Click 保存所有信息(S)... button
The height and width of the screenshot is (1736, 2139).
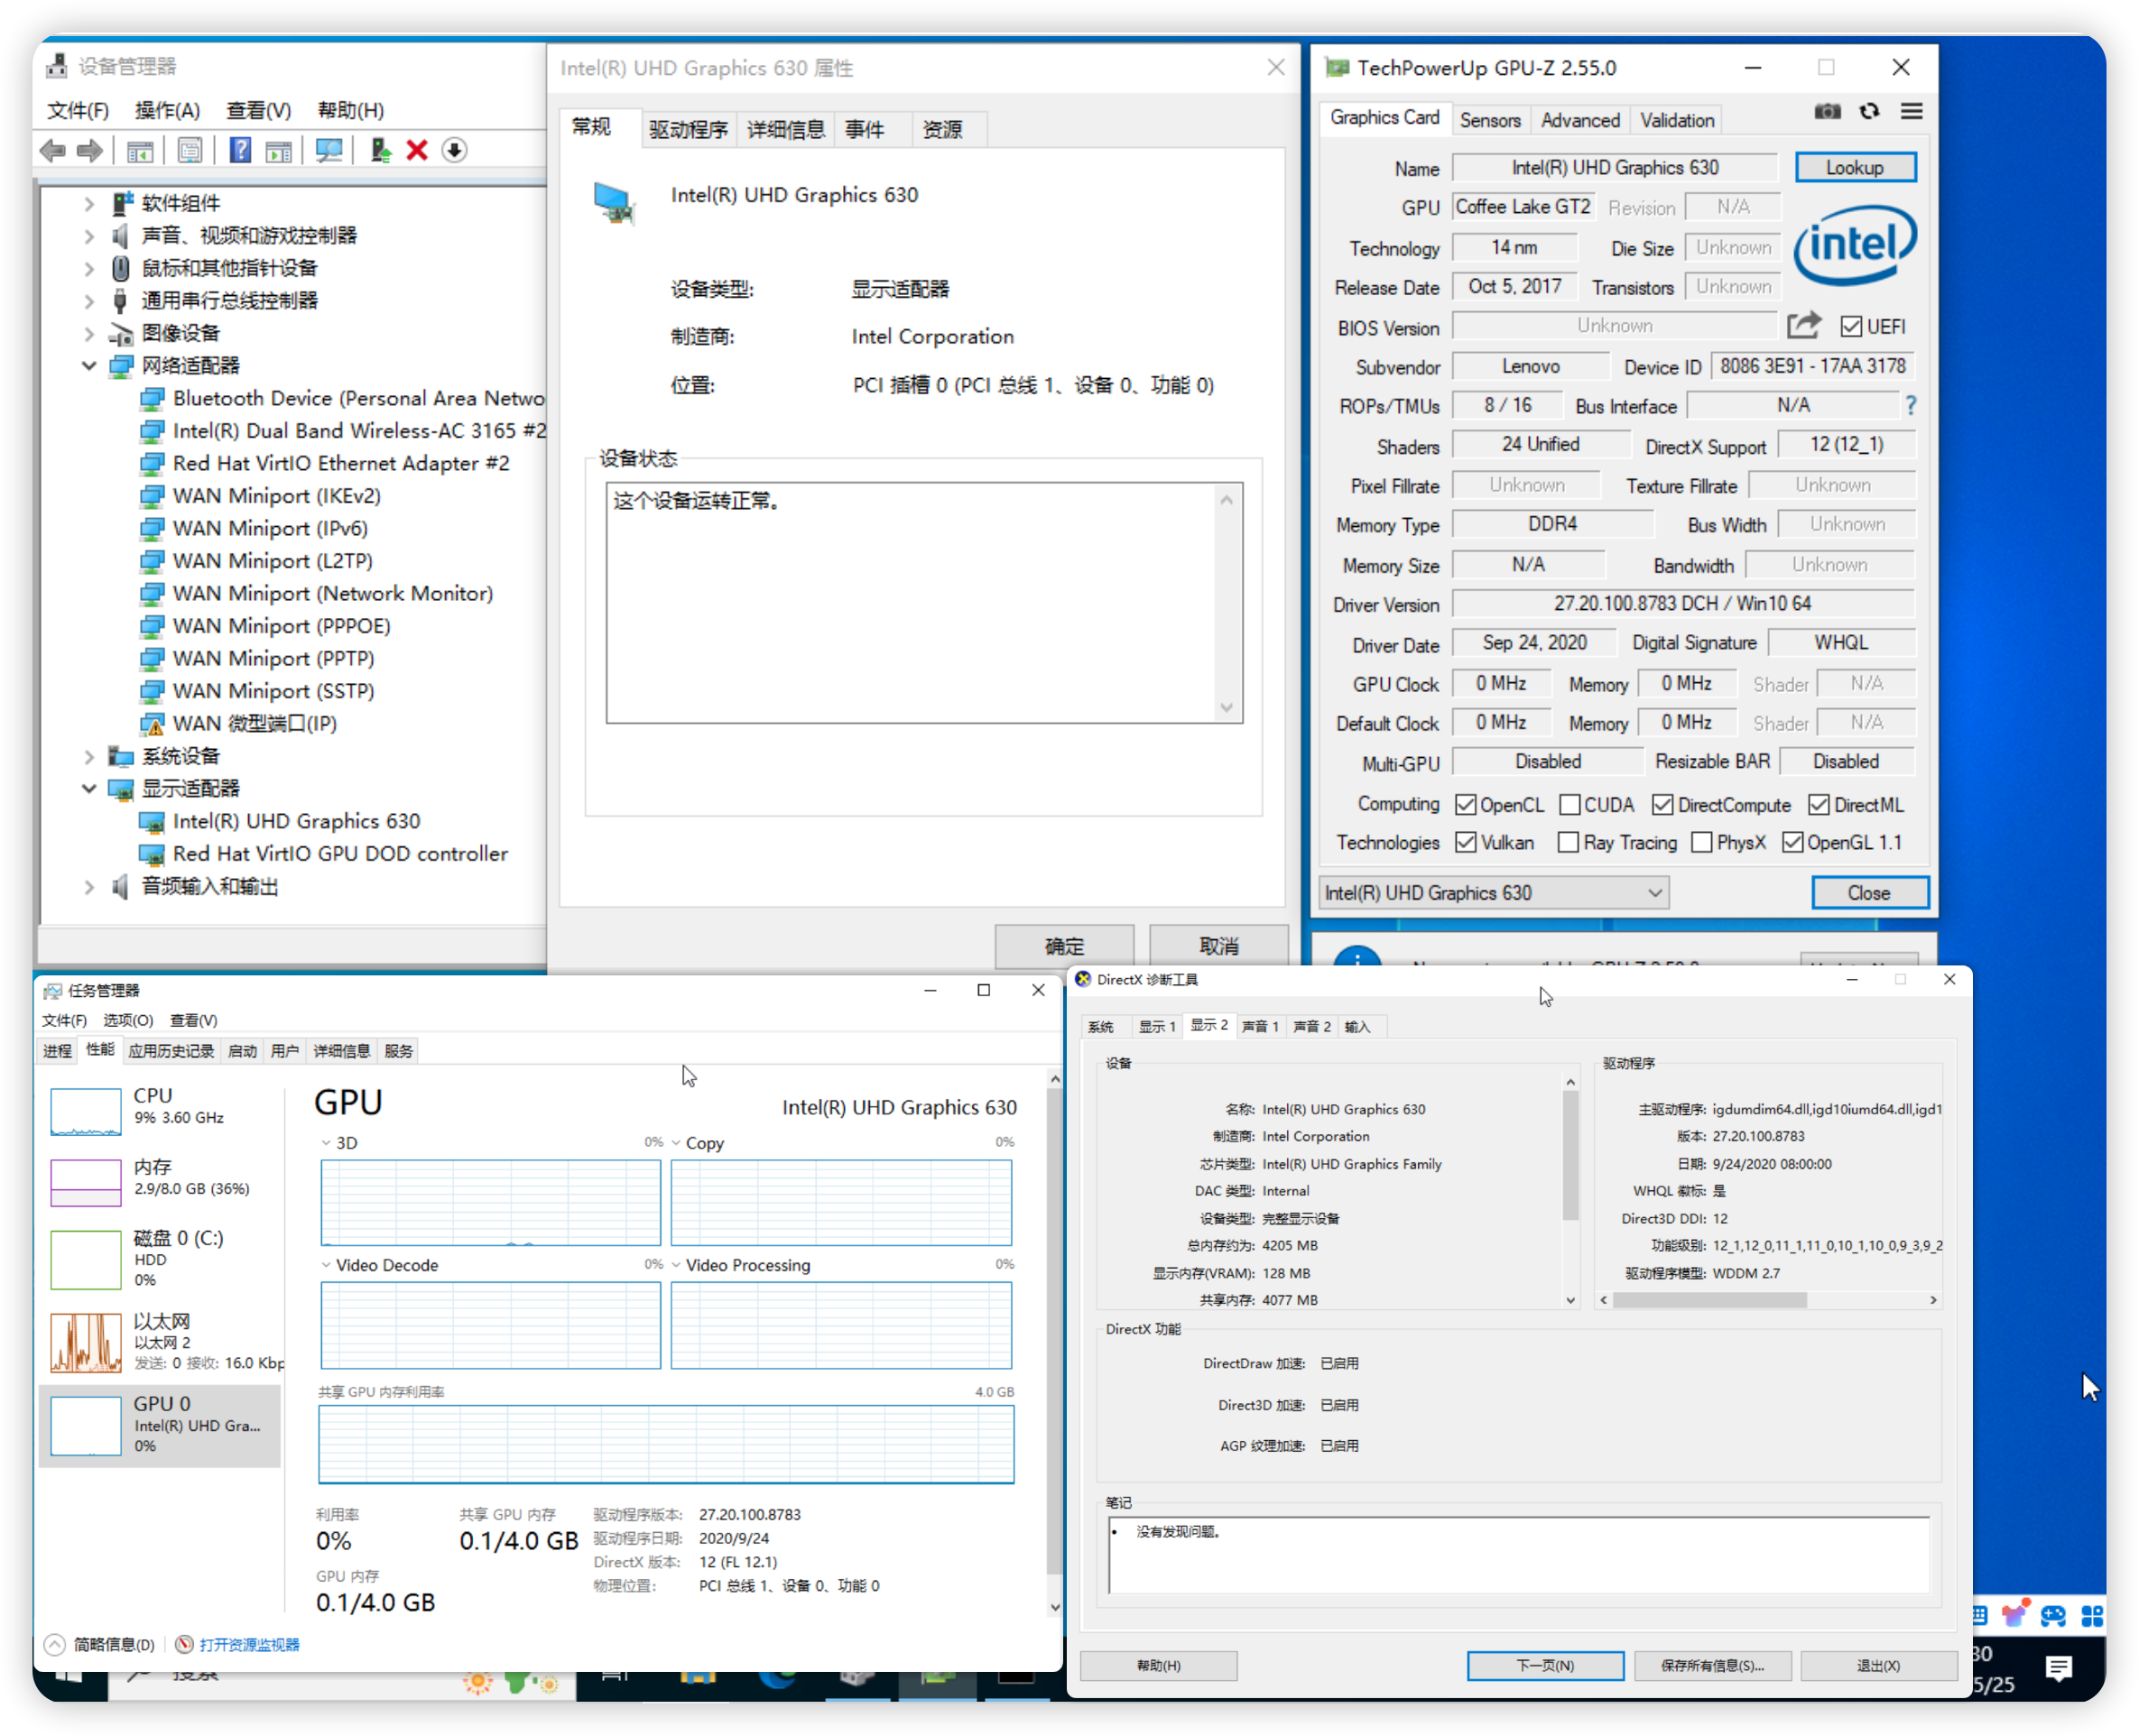point(1713,1666)
